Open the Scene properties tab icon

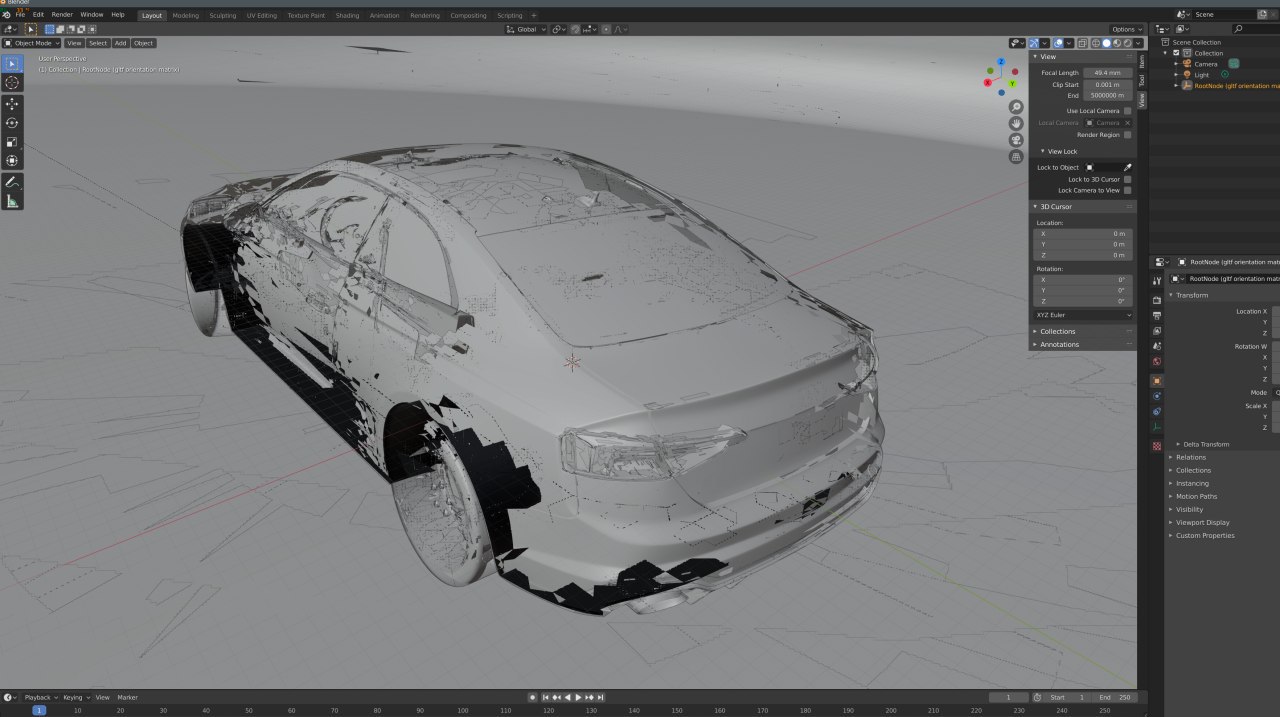(1157, 346)
